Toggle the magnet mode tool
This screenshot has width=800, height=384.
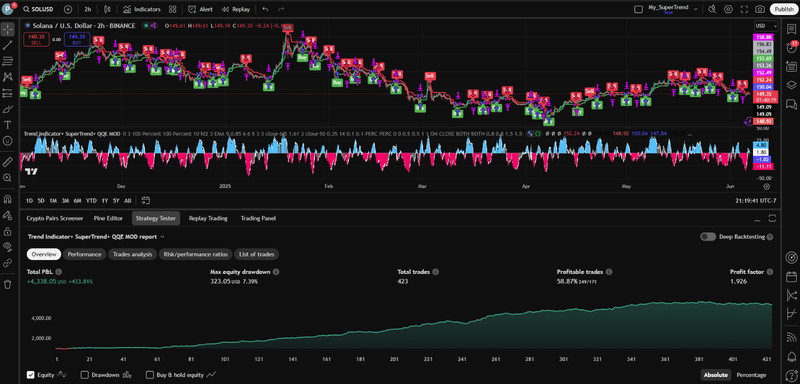tap(8, 199)
